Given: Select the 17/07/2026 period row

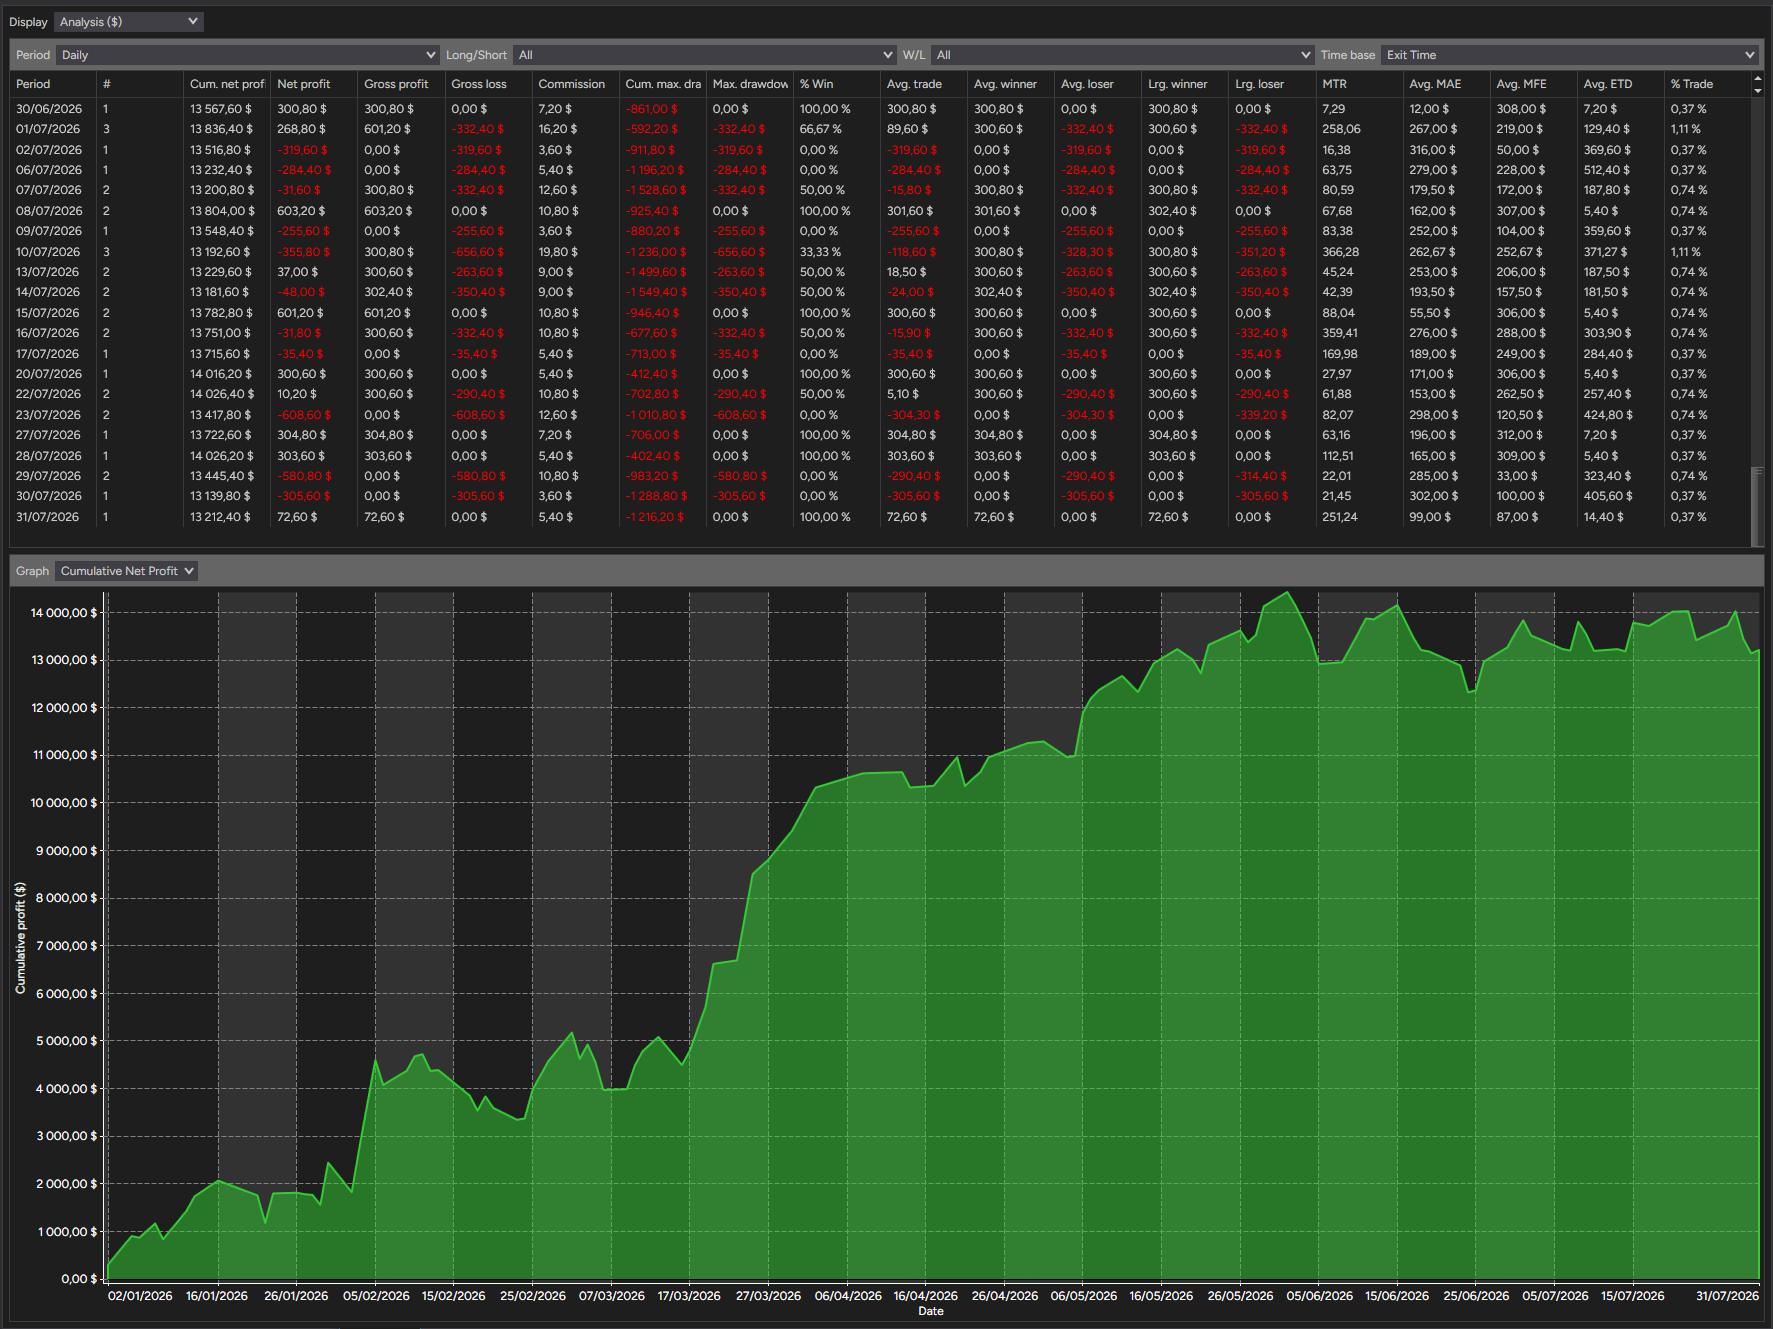Looking at the screenshot, I should click(880, 354).
